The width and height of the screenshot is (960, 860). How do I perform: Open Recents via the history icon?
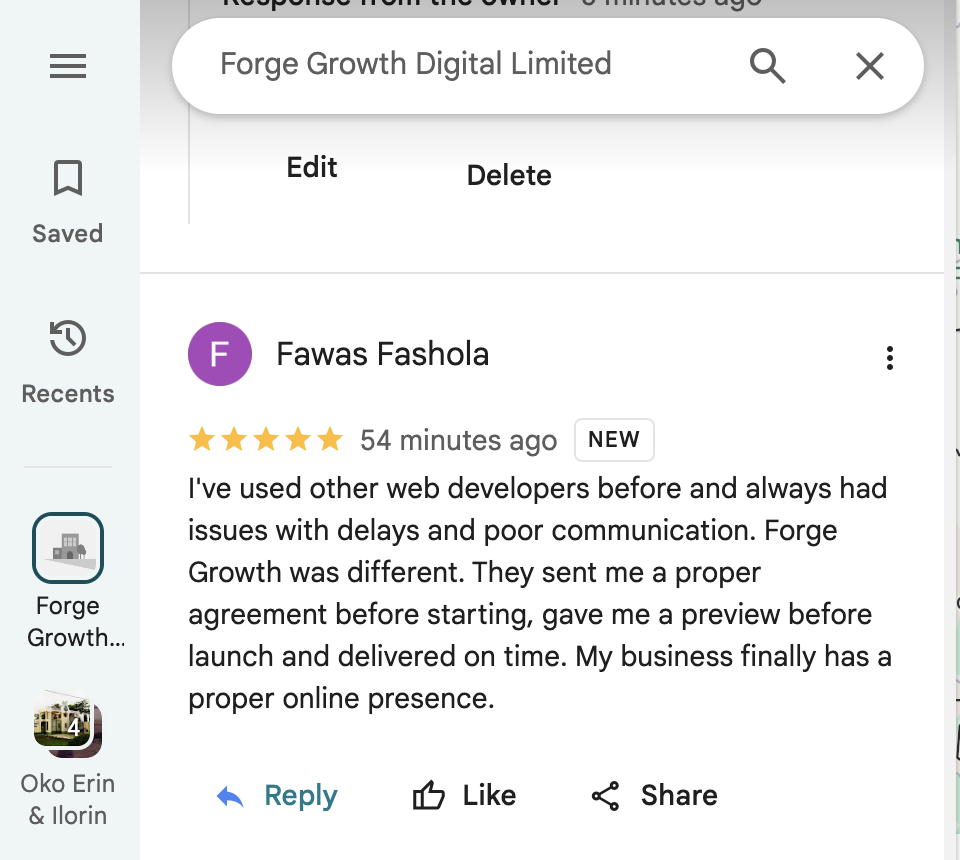click(67, 339)
